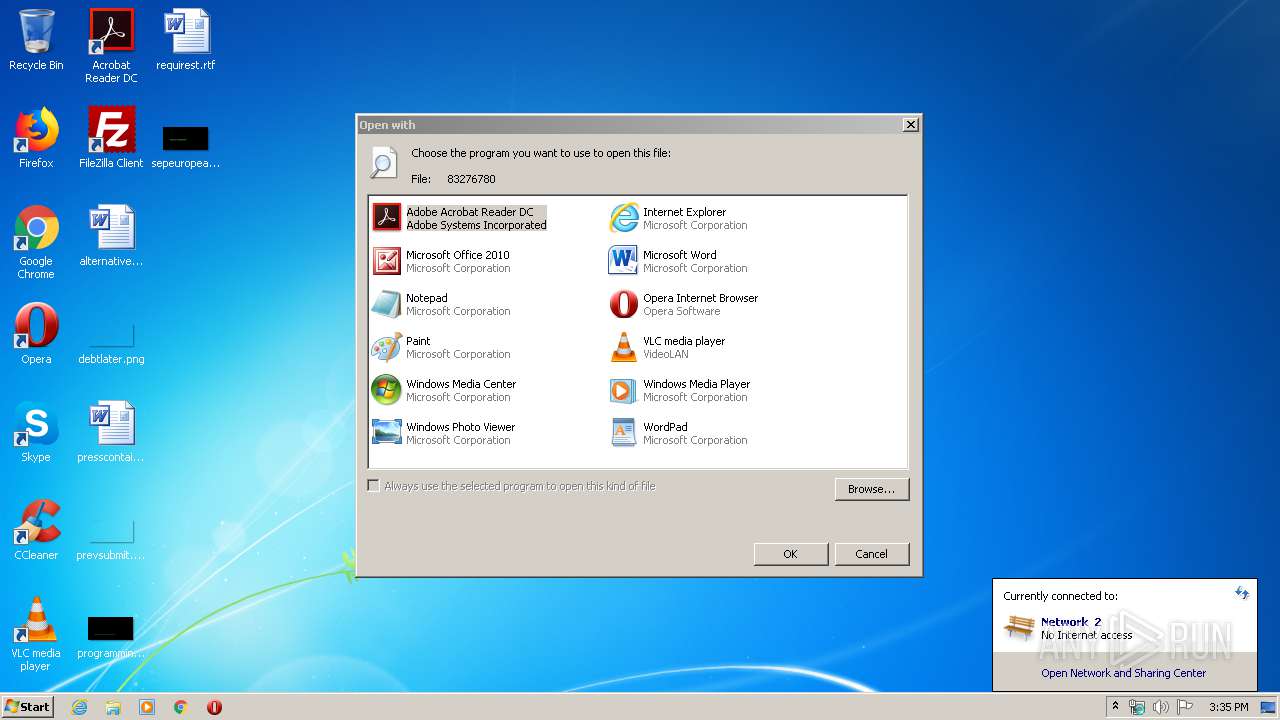Open Acrobat Reader DC desktop shortcut
Image resolution: width=1280 pixels, height=720 pixels.
[111, 46]
